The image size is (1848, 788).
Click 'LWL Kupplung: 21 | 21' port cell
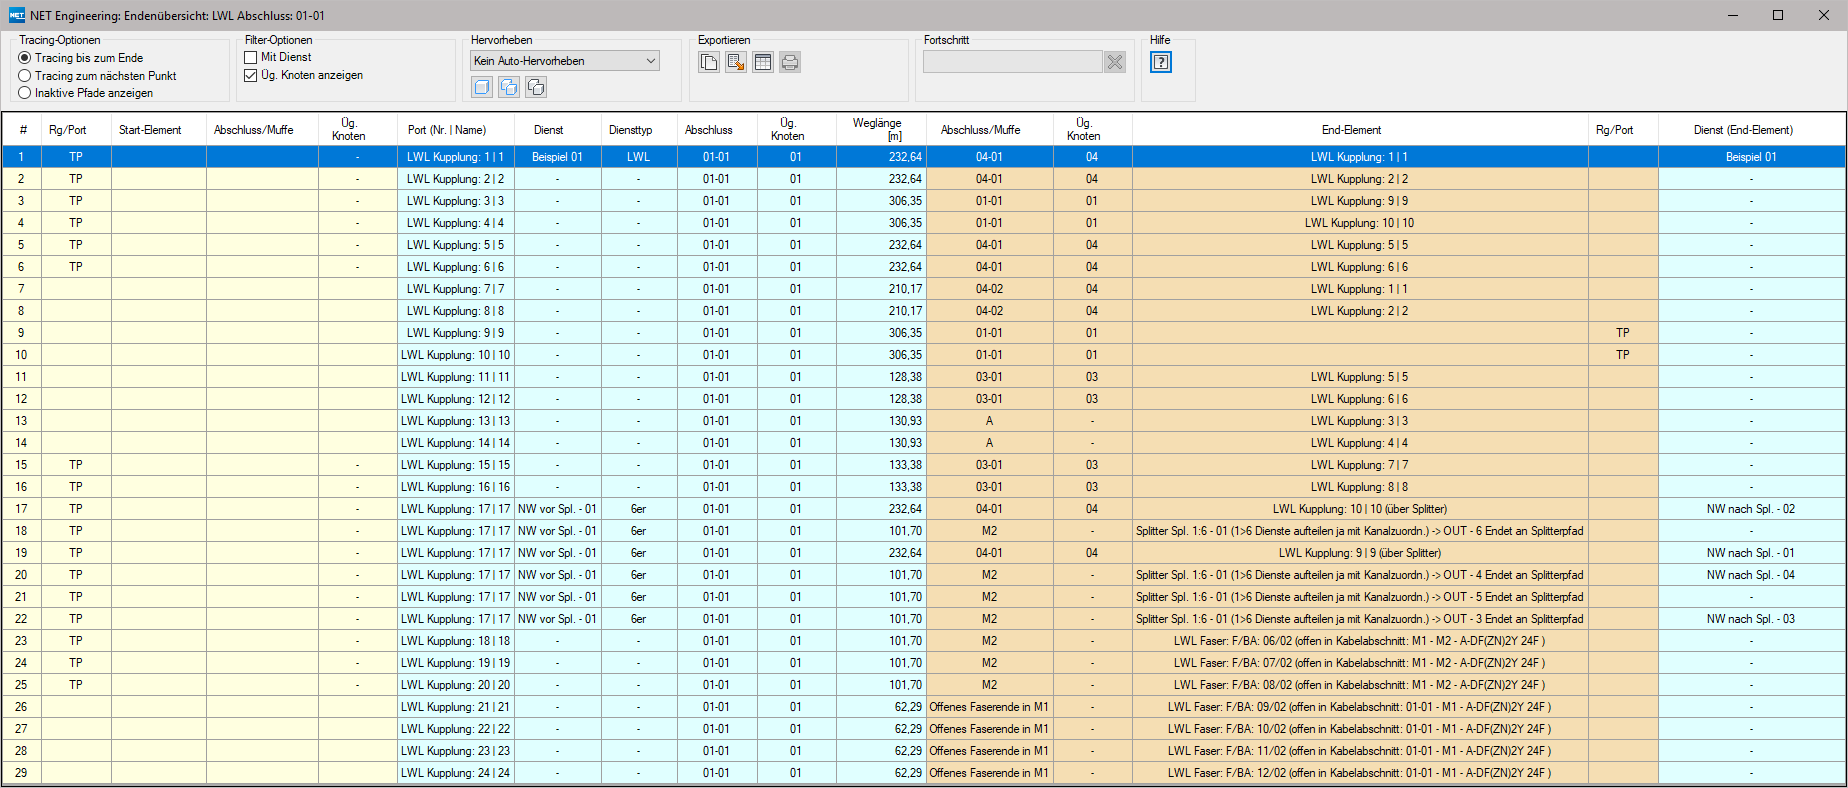coord(455,707)
